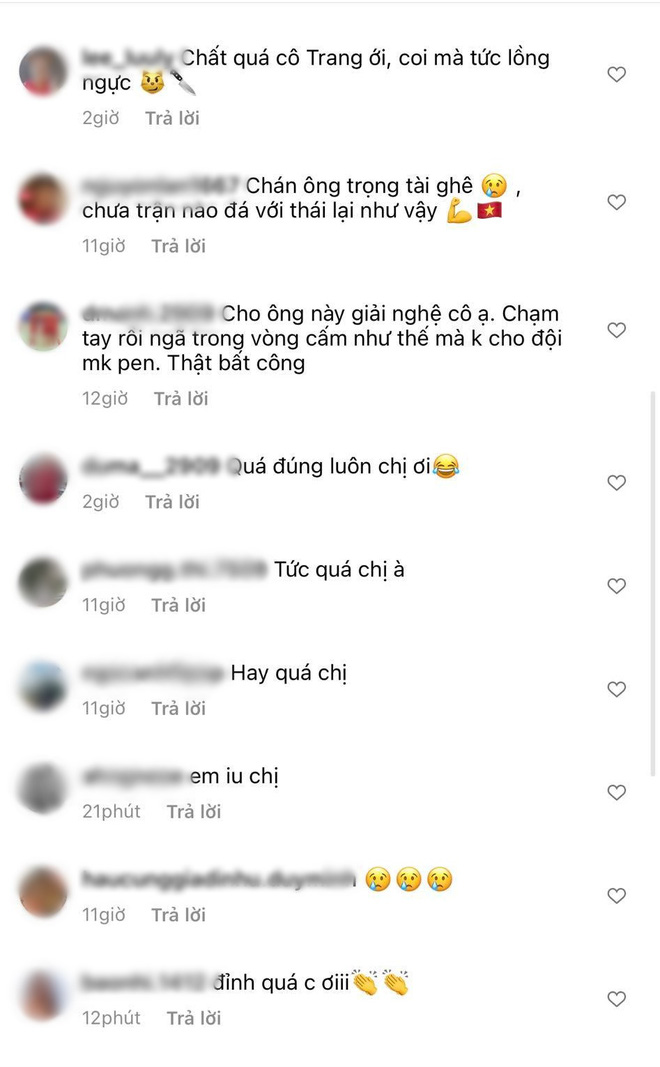
Task: Open avatar of 'Cho ông này giải nghệ' commenter
Action: pyautogui.click(x=43, y=327)
